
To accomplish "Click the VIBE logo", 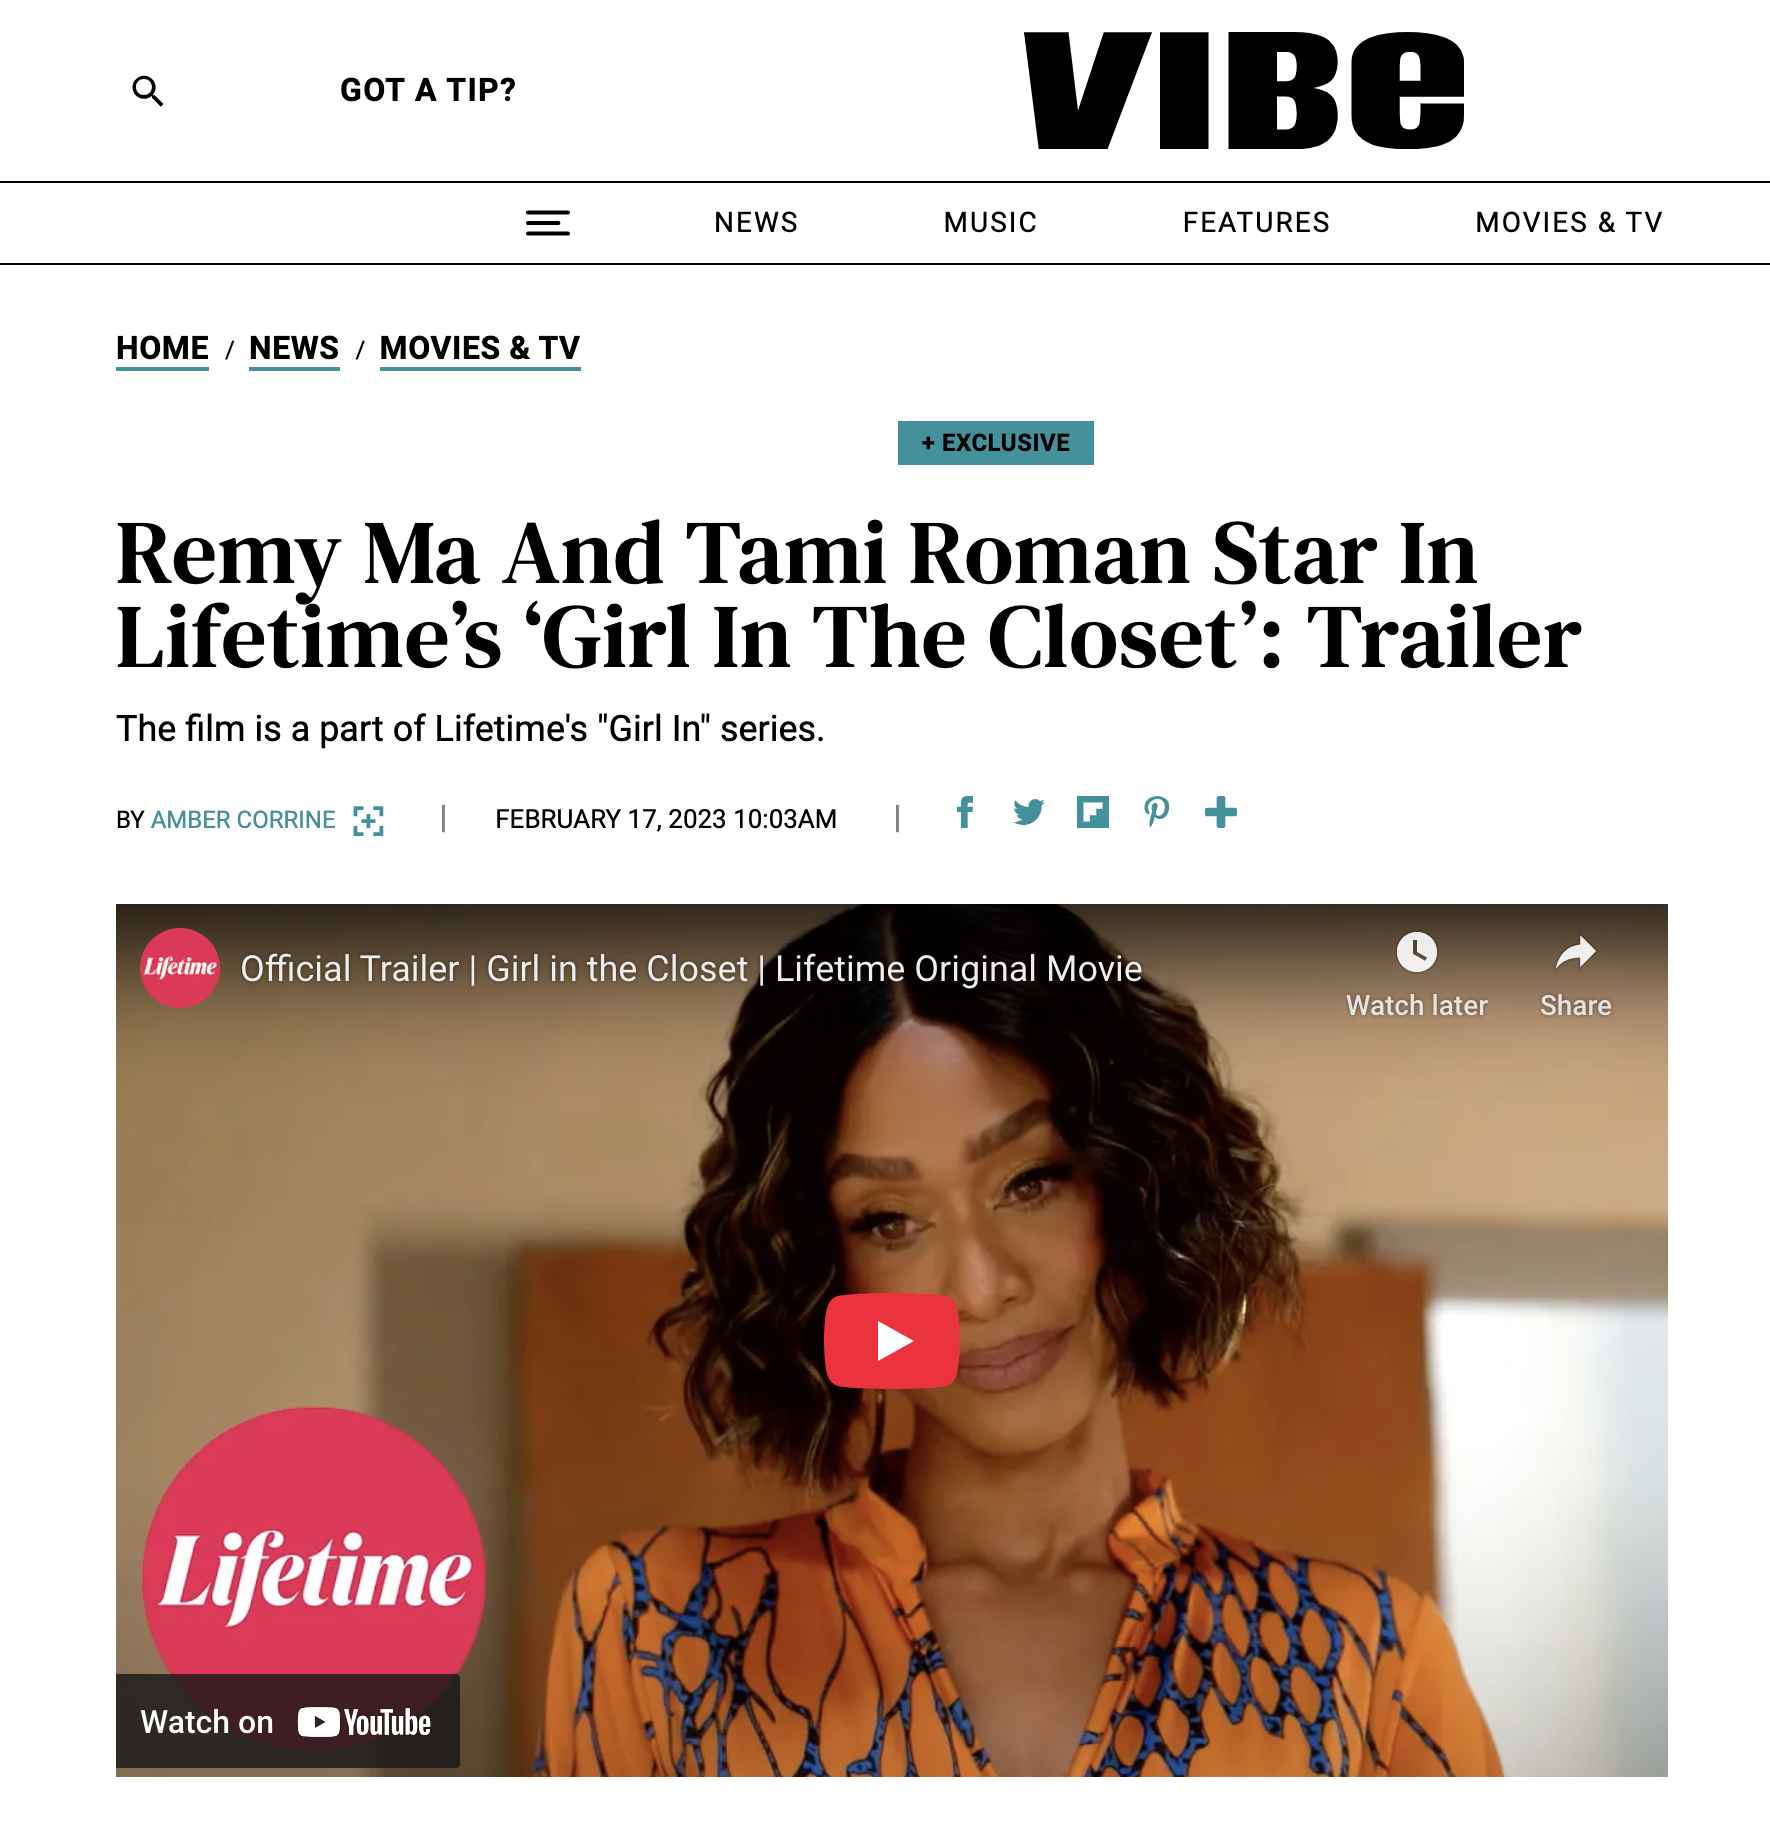I will (1244, 91).
